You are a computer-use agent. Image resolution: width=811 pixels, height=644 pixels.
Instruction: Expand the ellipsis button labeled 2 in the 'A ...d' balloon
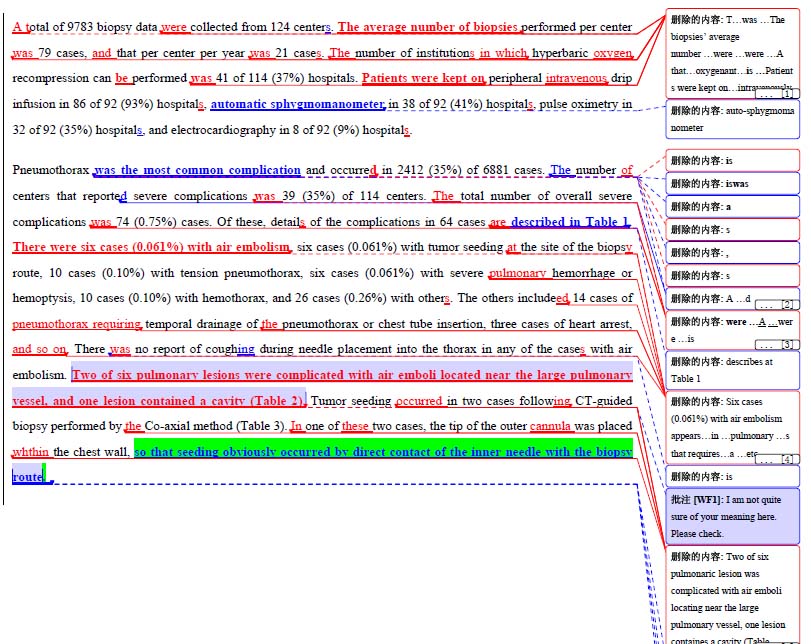click(x=777, y=305)
